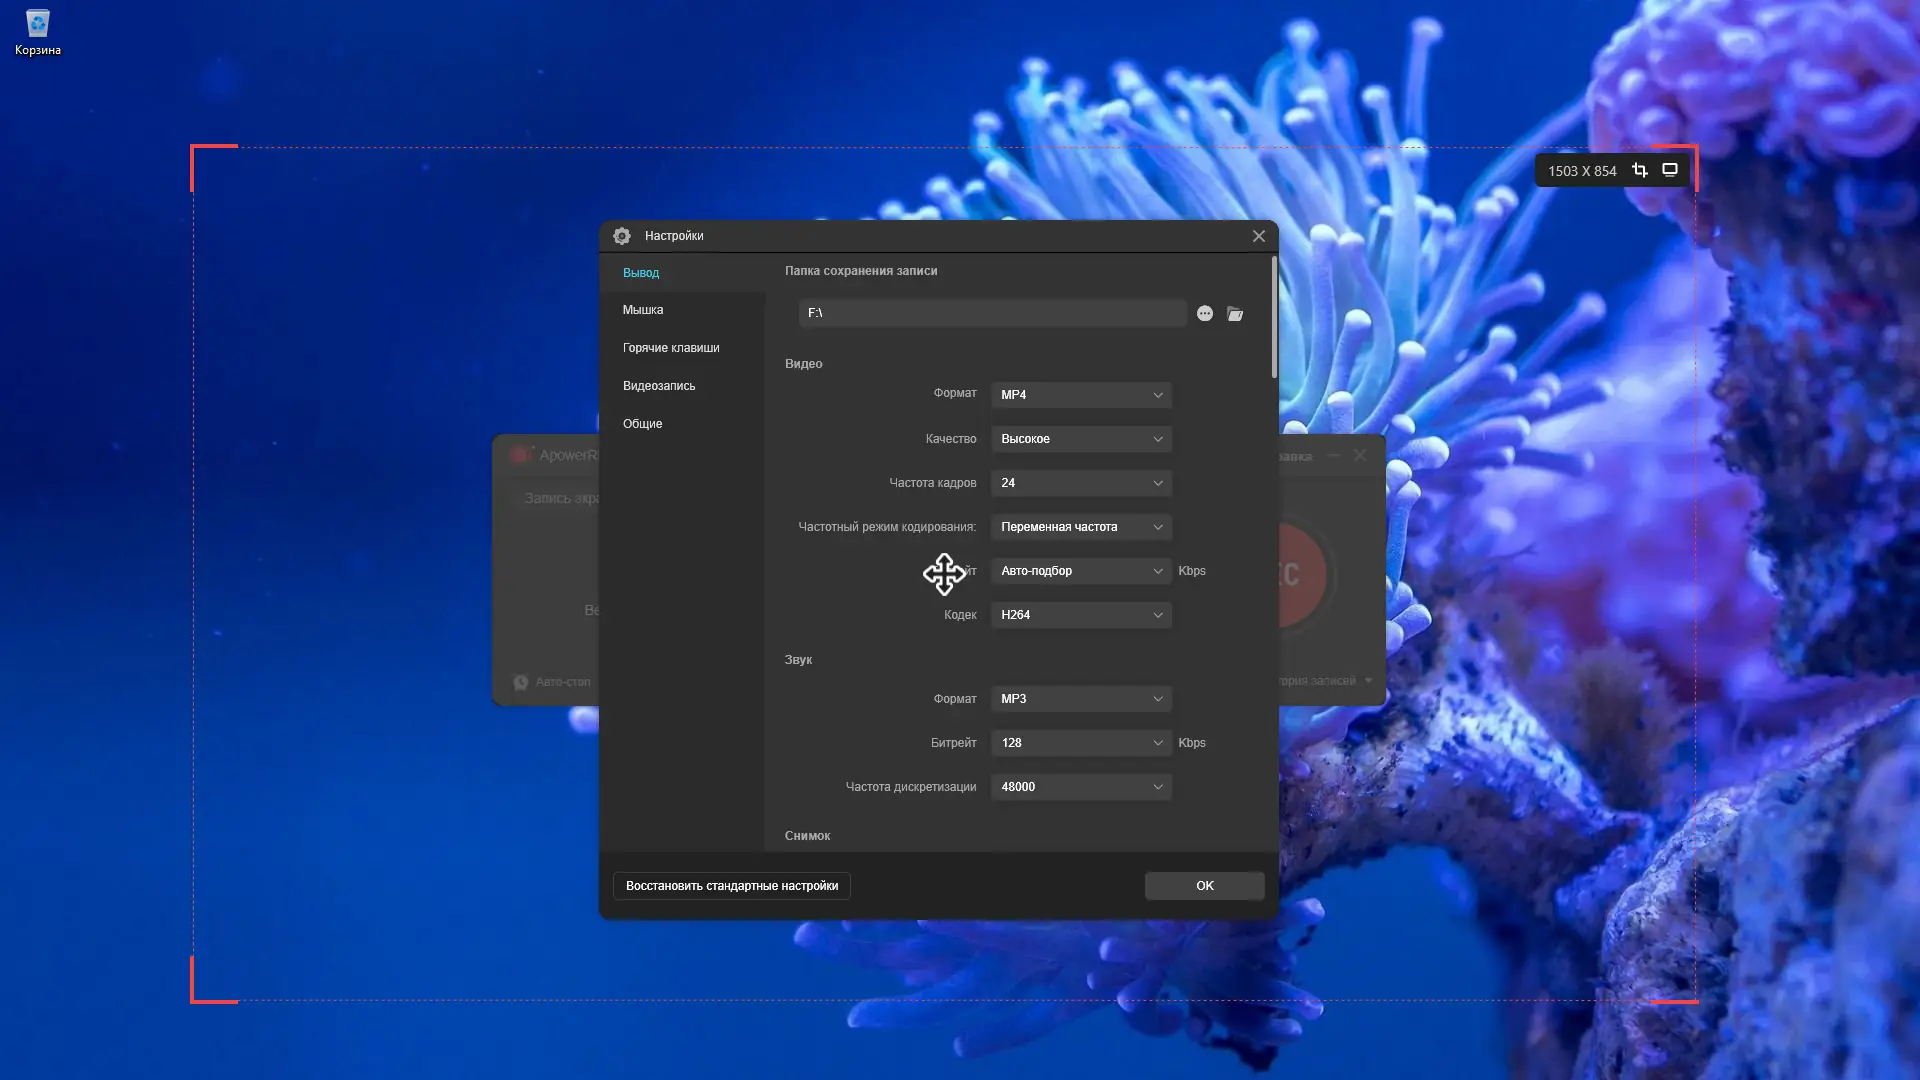Expand the video Формат MP4 dropdown

click(x=1081, y=395)
